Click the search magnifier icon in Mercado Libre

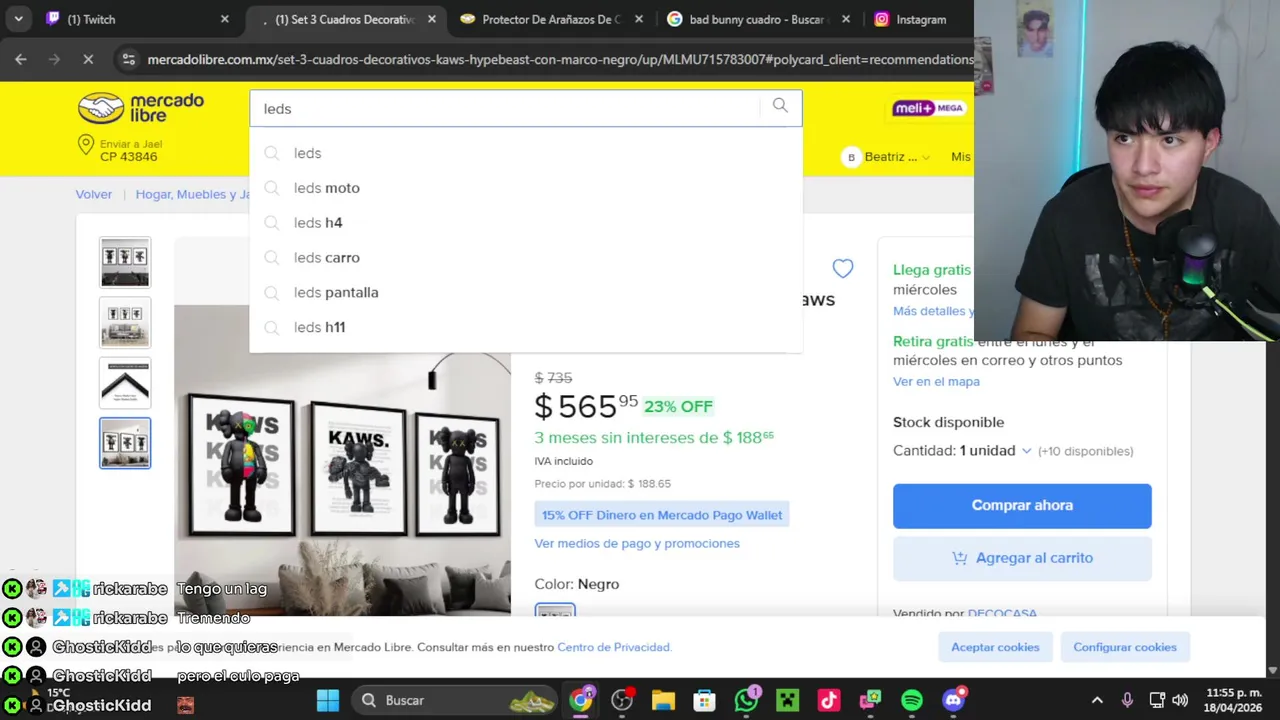780,106
